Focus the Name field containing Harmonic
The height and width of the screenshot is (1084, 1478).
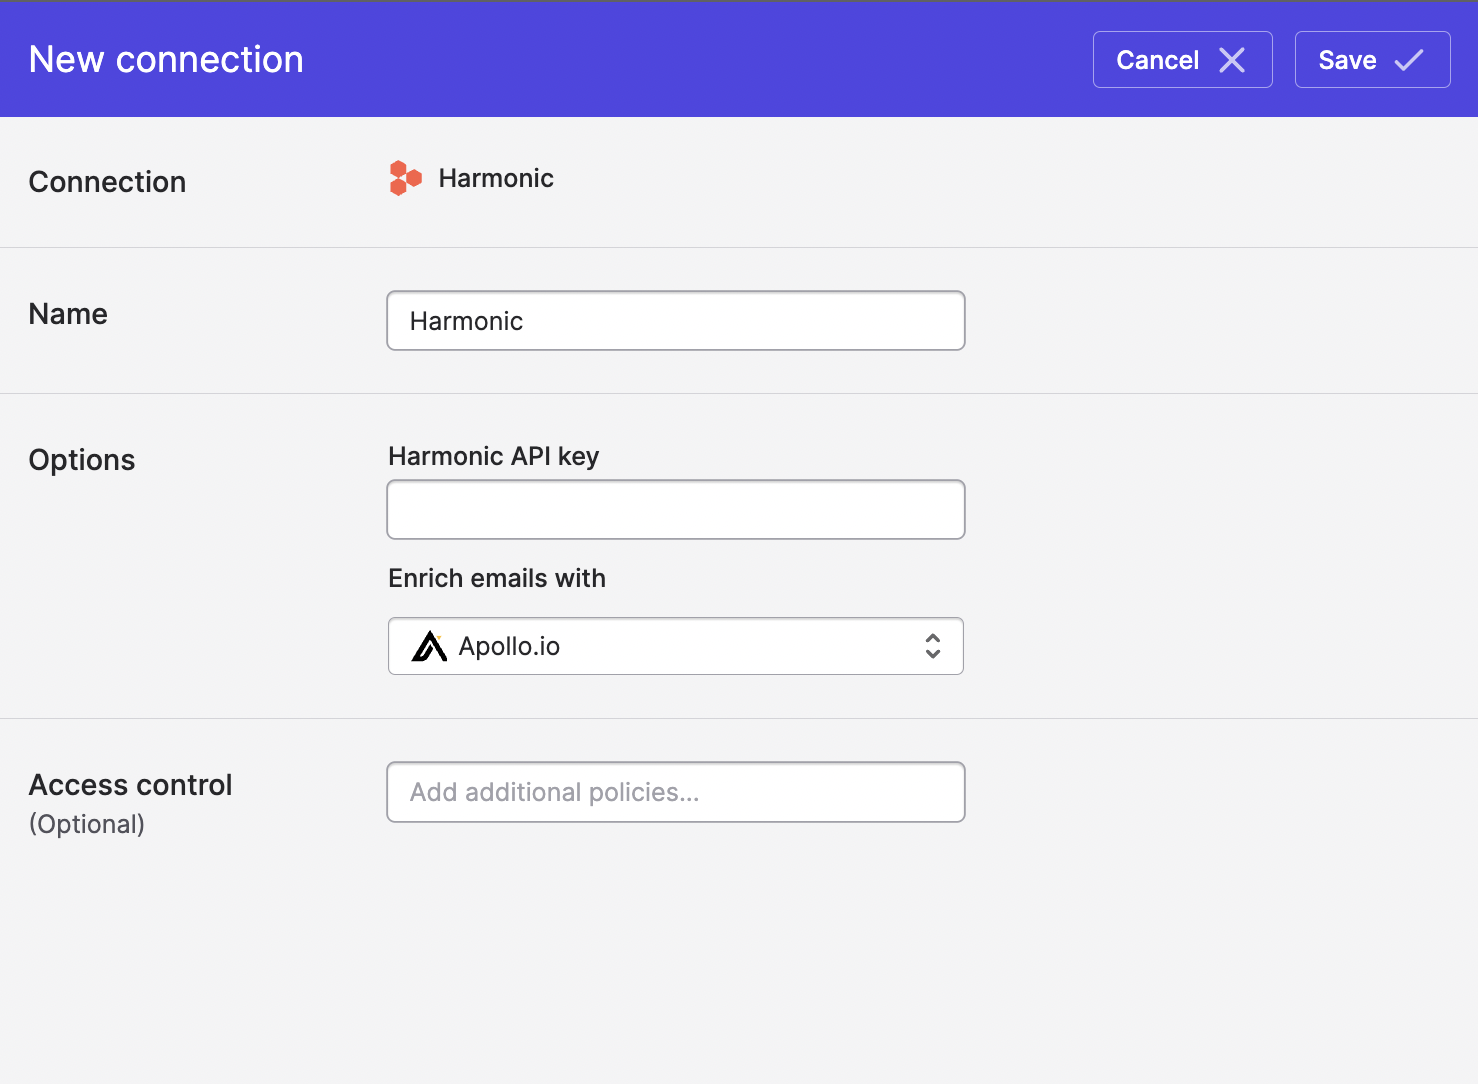675,321
